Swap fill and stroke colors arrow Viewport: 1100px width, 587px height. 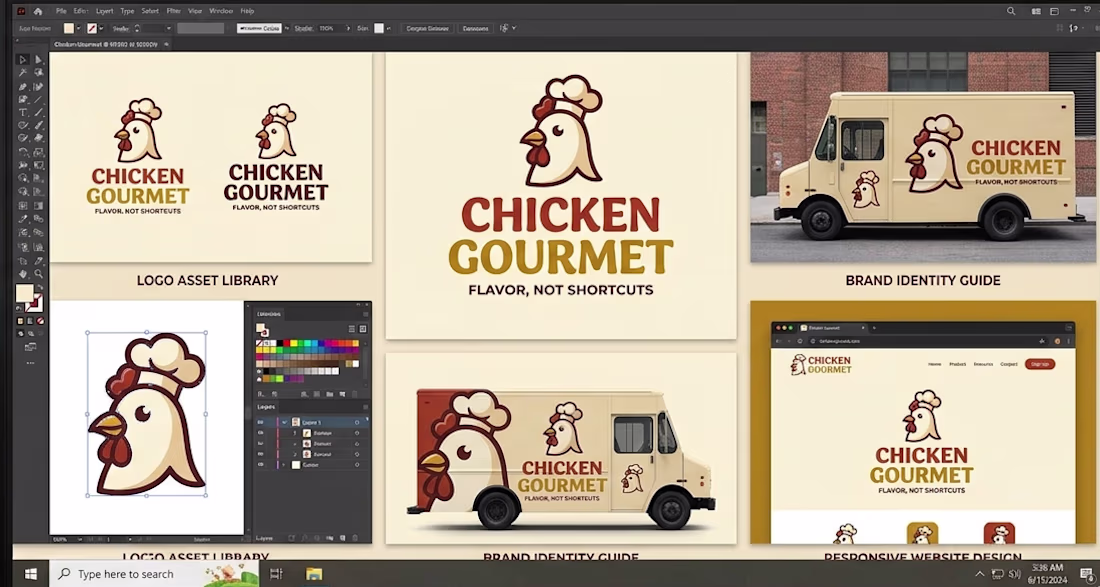click(x=39, y=288)
